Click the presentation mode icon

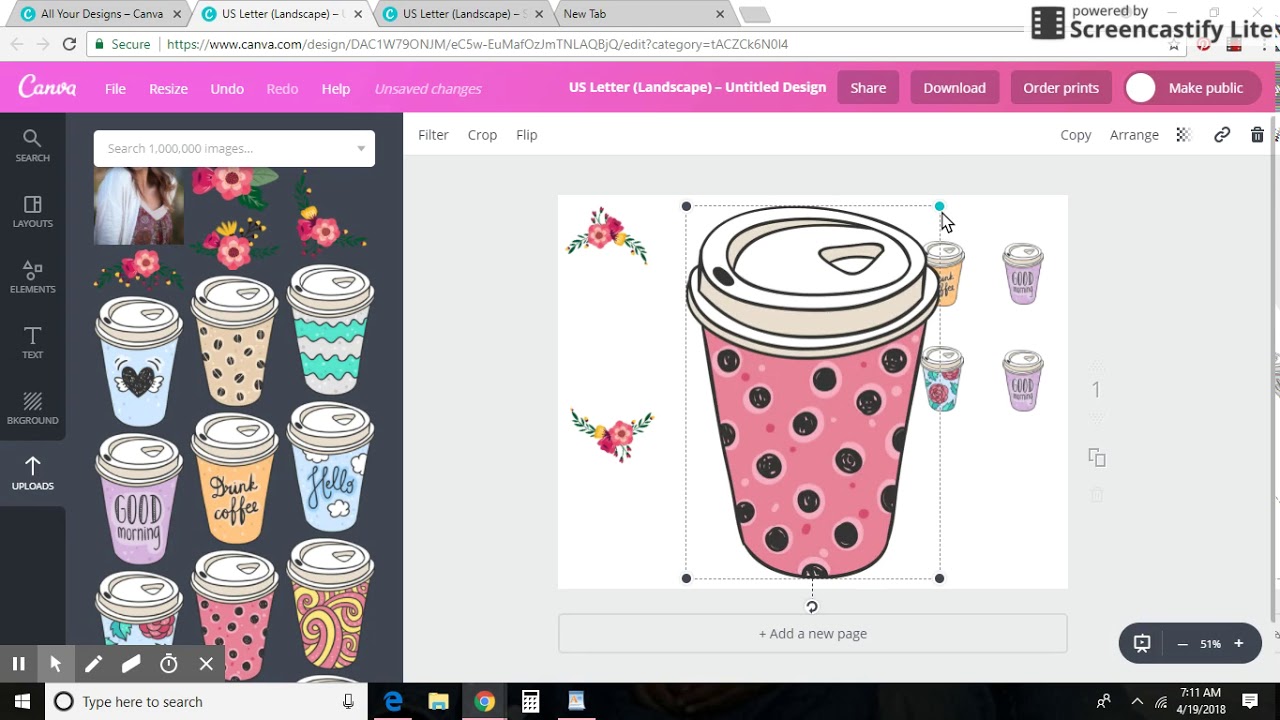[x=1142, y=643]
